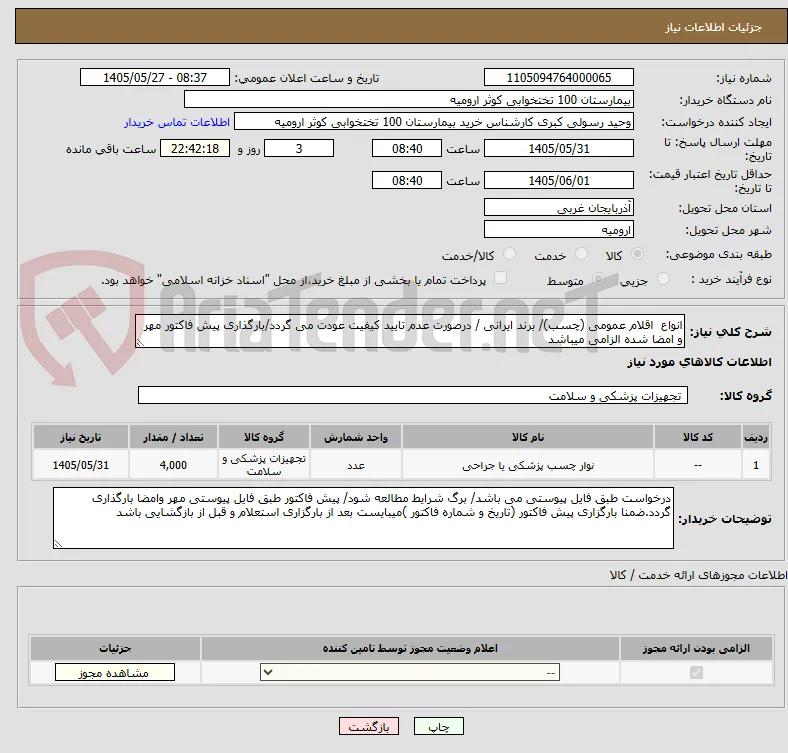Click the اعلام وضعیت مجوز column header
The height and width of the screenshot is (753, 788).
[x=410, y=648]
